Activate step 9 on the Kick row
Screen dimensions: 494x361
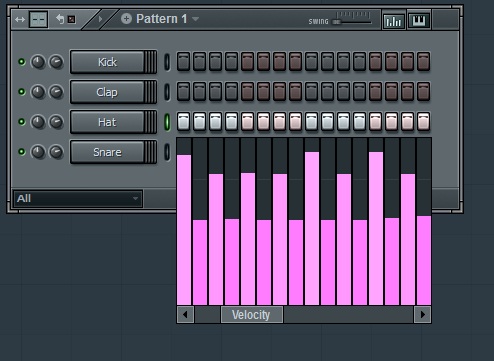(311, 62)
